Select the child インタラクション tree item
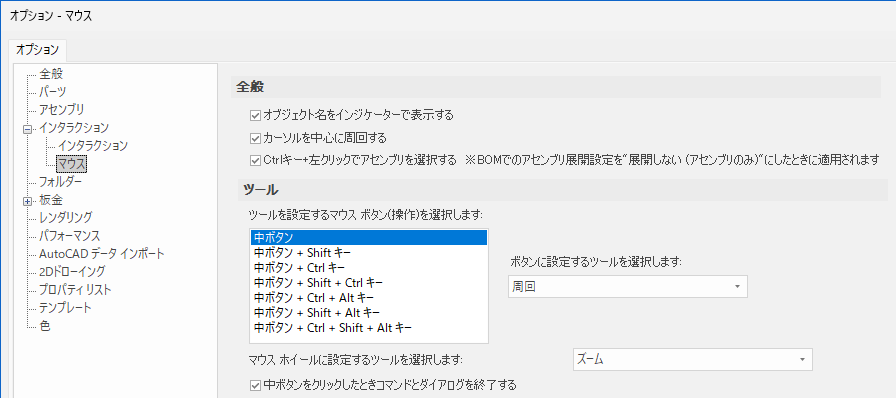The width and height of the screenshot is (896, 398). (x=92, y=146)
